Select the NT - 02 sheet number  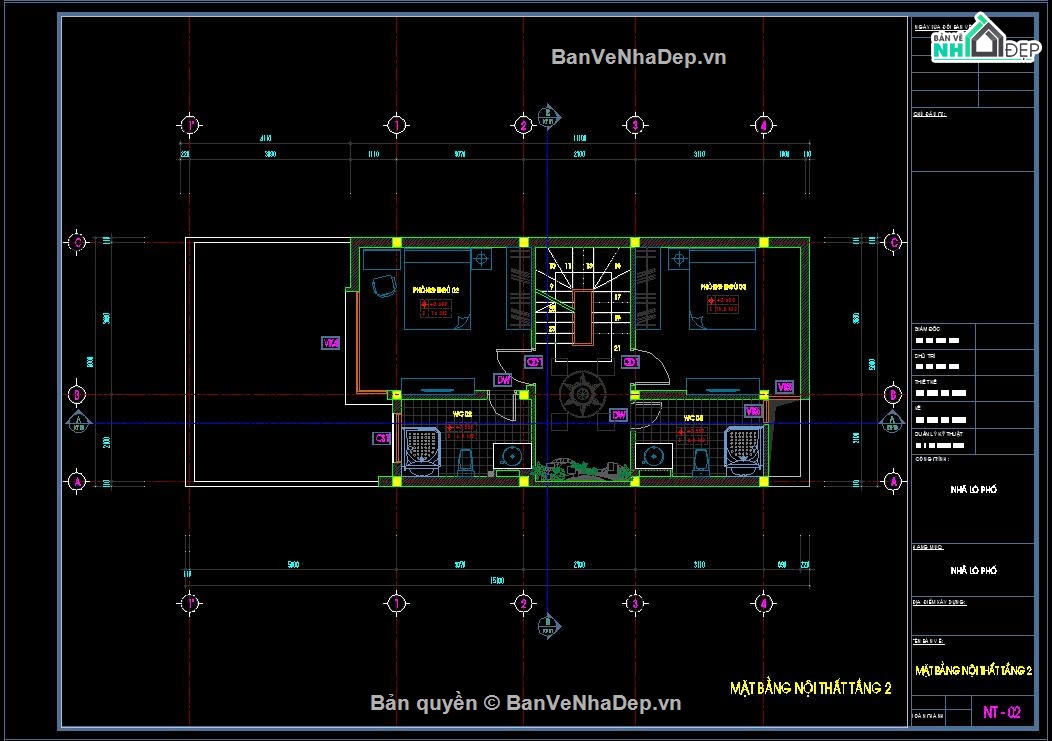(1001, 713)
